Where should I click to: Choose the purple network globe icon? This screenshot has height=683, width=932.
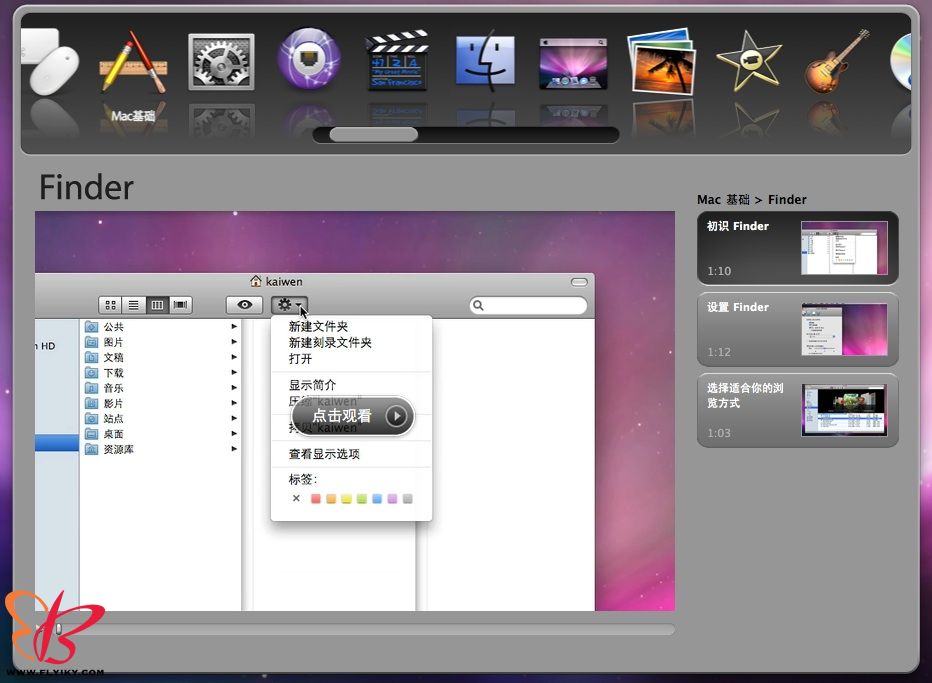tap(309, 59)
